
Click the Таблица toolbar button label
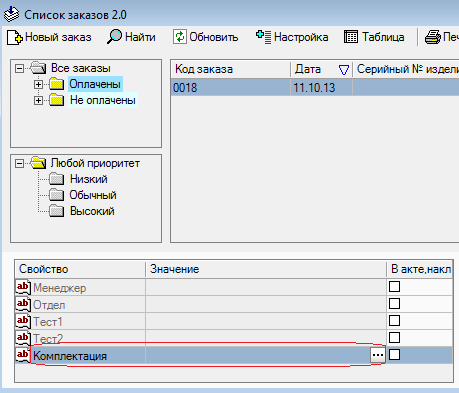[383, 37]
